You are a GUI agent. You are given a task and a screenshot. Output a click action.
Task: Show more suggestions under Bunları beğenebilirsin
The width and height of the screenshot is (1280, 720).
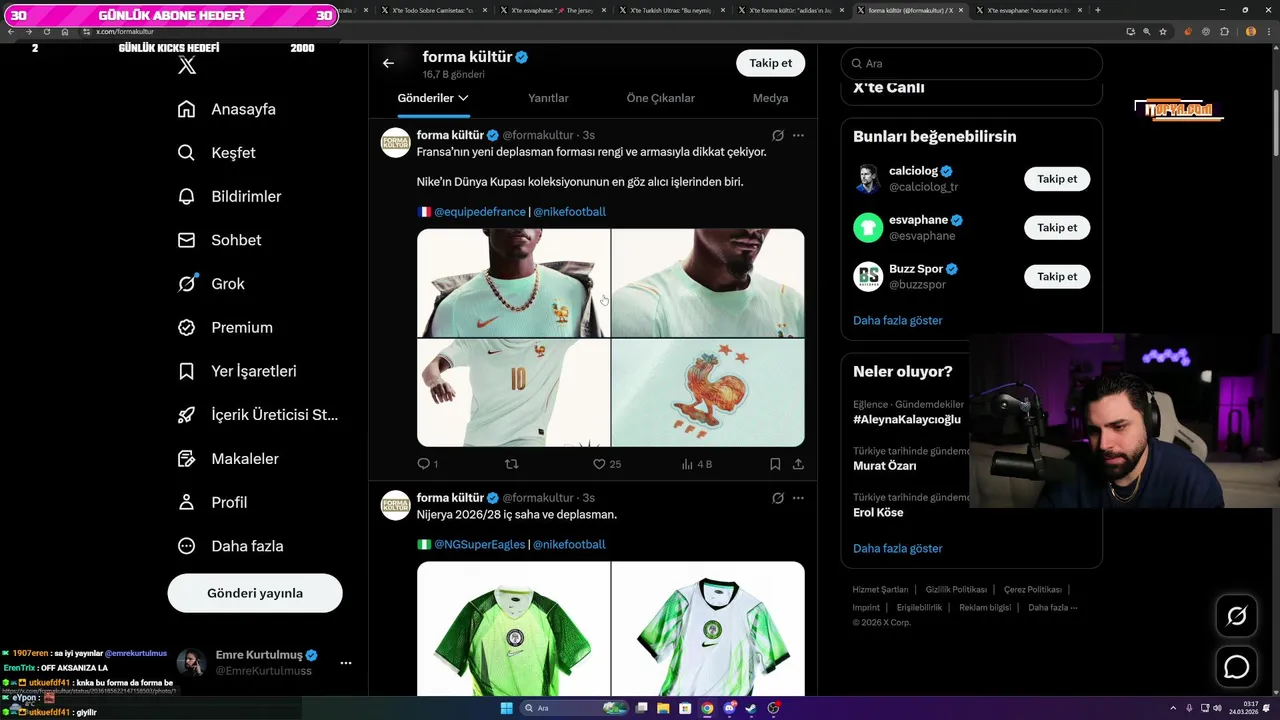898,320
